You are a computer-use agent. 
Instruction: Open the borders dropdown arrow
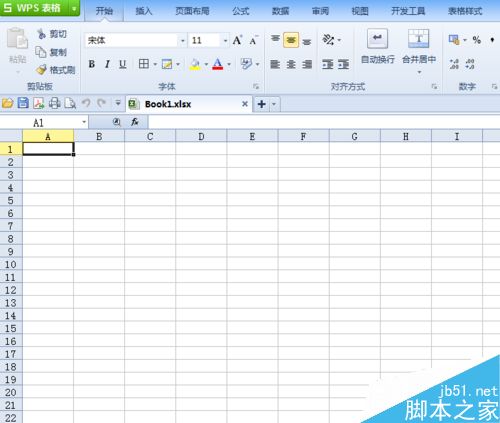(x=155, y=64)
